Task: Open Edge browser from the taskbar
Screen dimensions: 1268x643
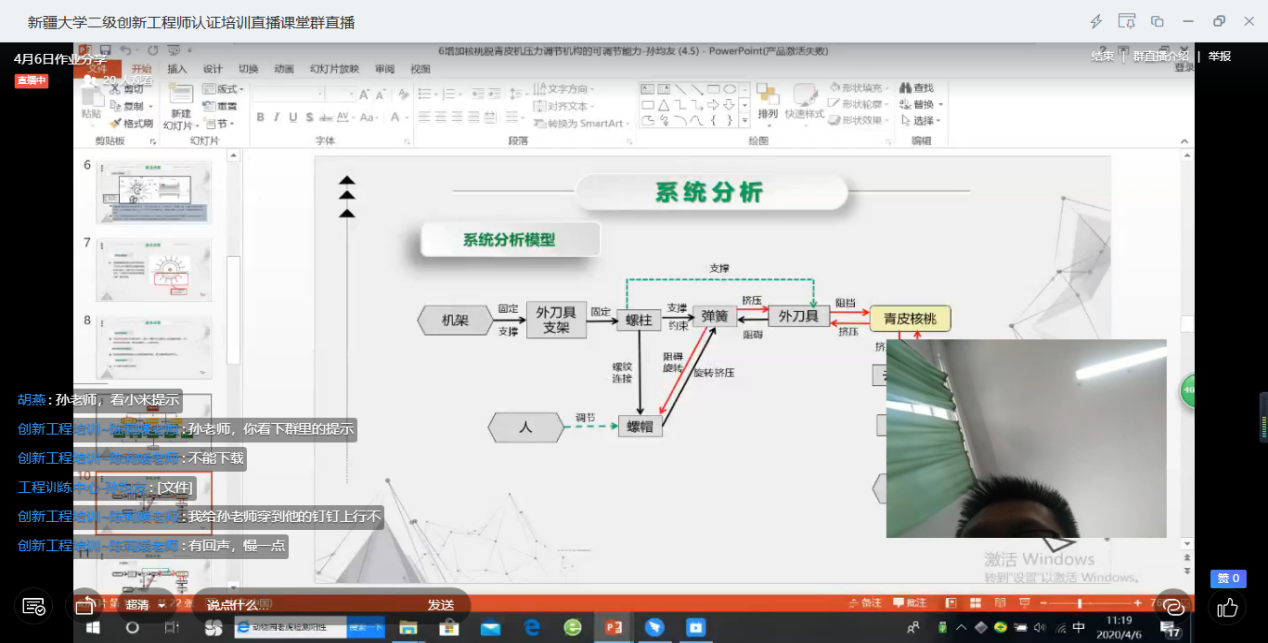Action: tap(532, 628)
